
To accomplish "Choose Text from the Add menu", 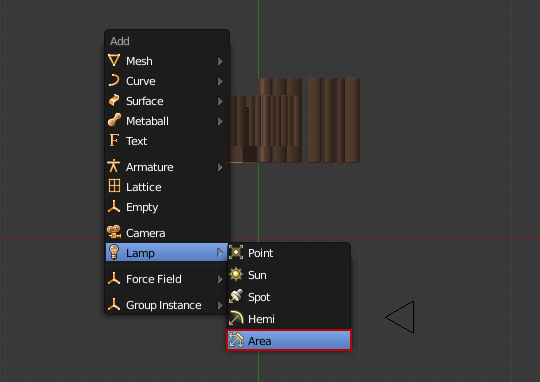I will [x=167, y=141].
